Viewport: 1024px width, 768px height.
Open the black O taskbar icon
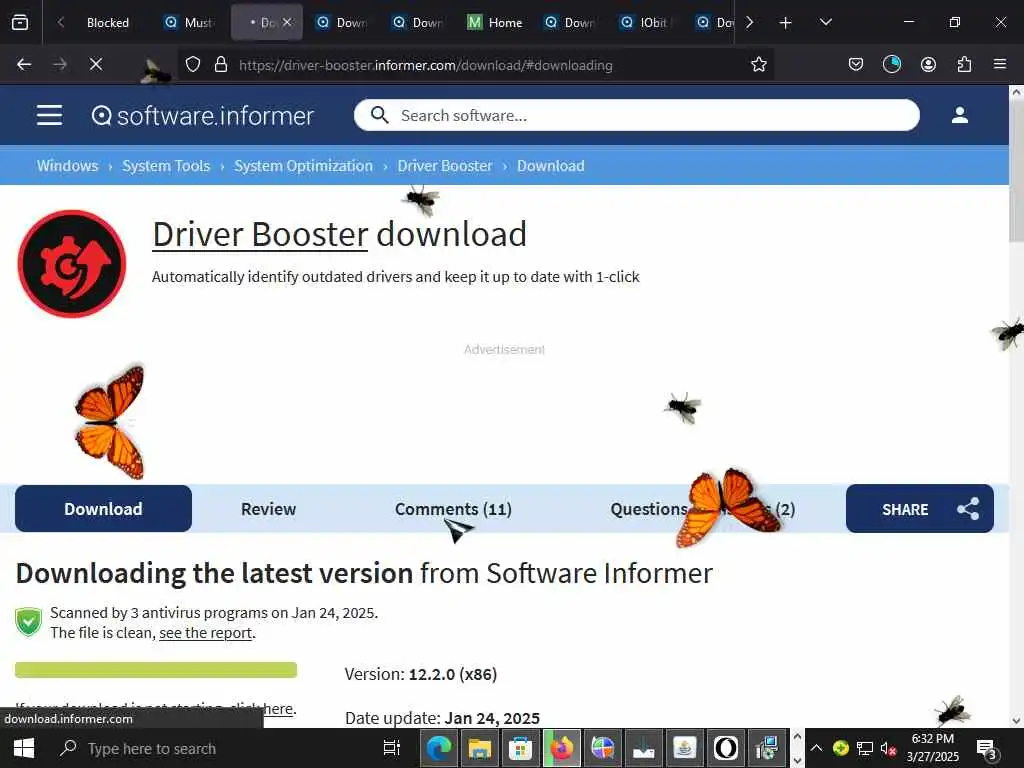click(726, 748)
